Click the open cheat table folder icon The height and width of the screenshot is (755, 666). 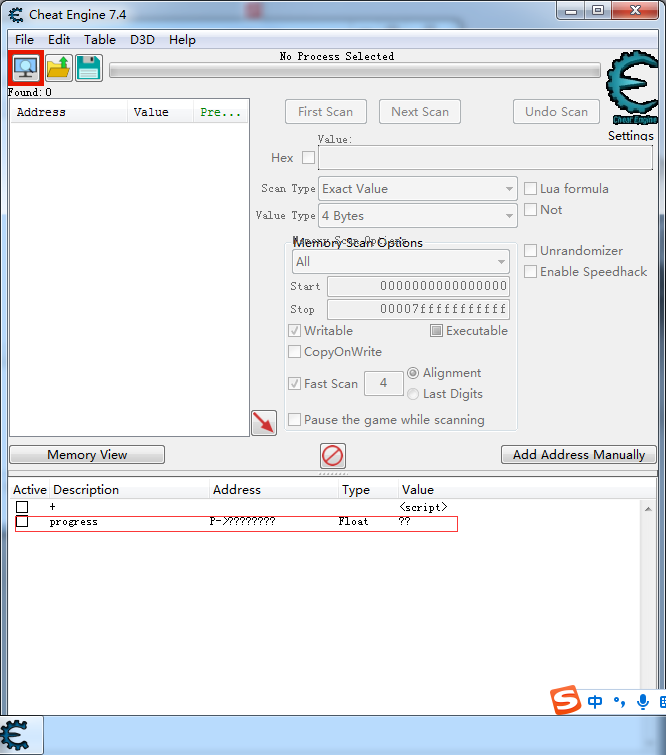coord(59,68)
